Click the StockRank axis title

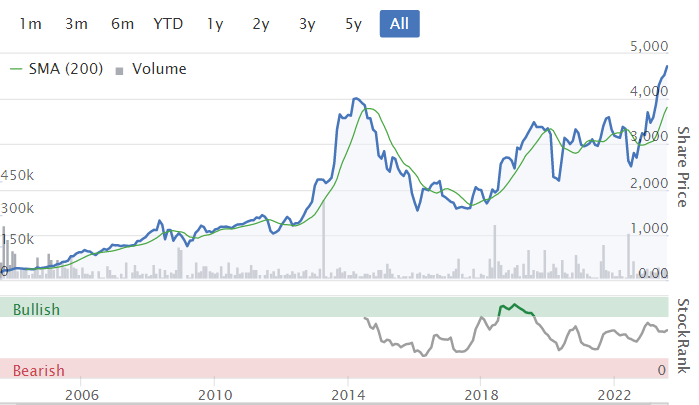683,336
